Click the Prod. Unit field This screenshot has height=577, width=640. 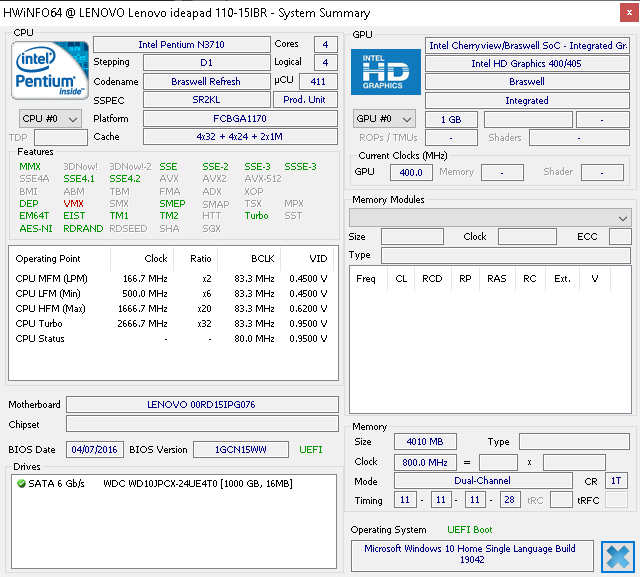(305, 100)
